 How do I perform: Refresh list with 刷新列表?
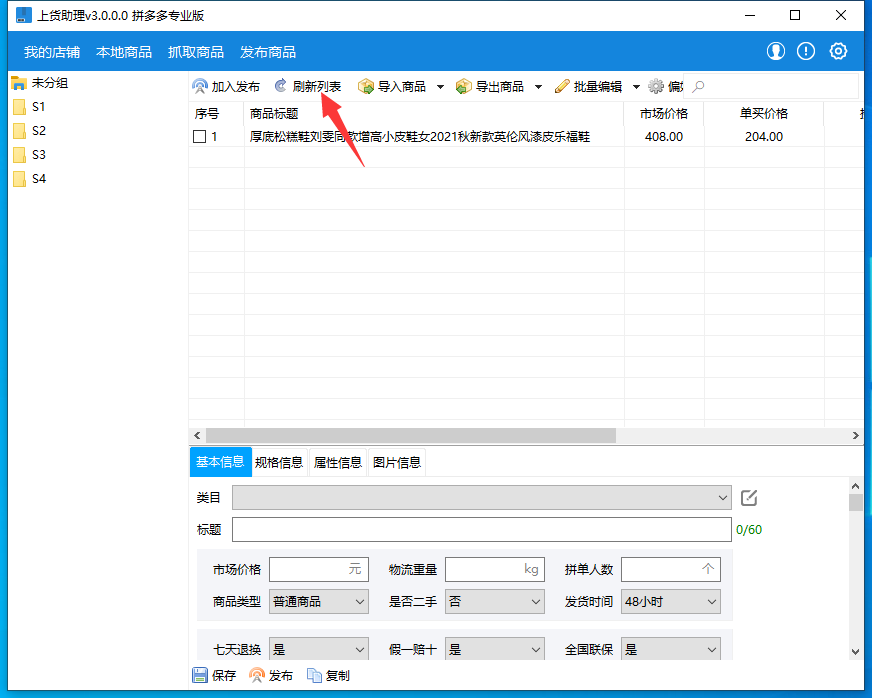(308, 86)
